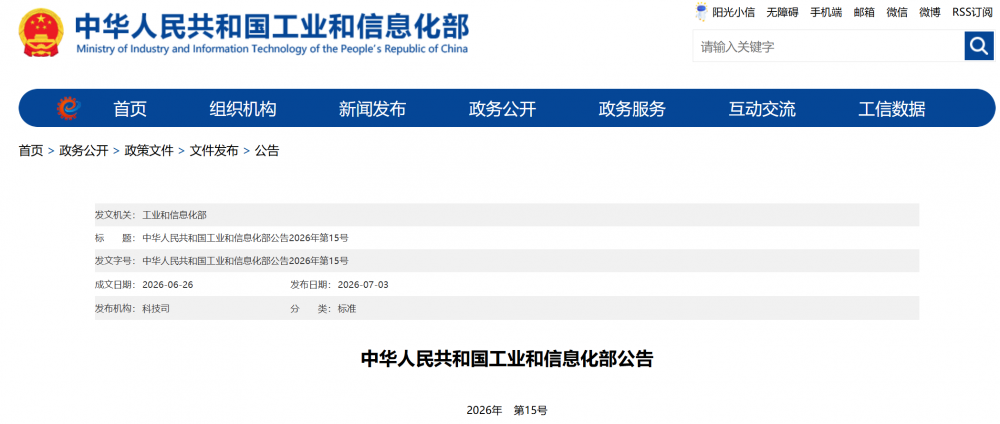Open the 组织机构 navigation menu item
The width and height of the screenshot is (1000, 424).
pyautogui.click(x=243, y=109)
